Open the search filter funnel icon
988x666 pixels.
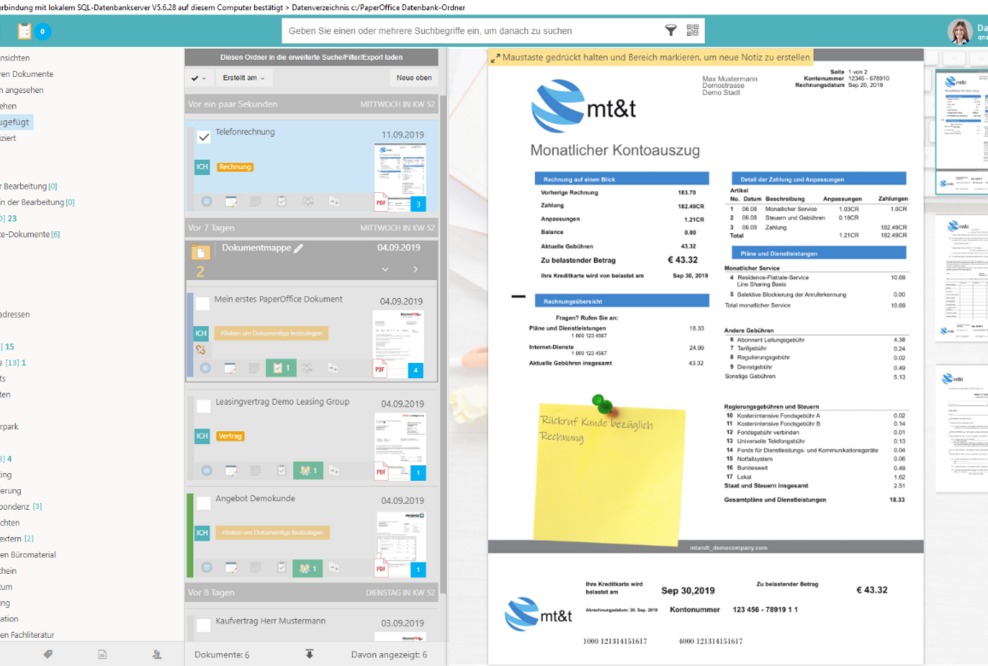coord(671,30)
